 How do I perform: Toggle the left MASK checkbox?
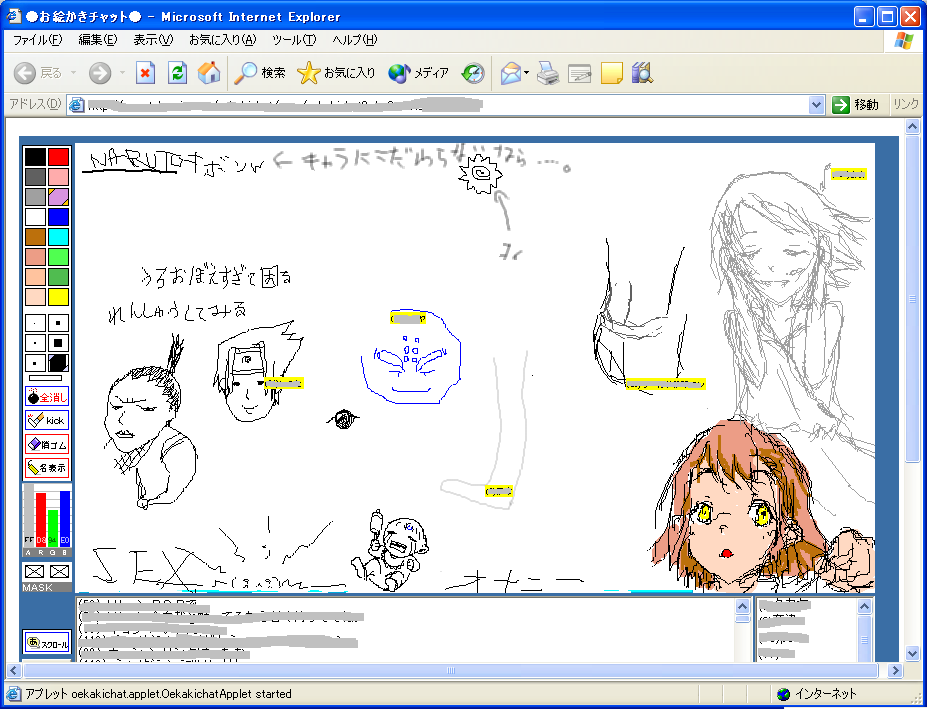point(35,571)
